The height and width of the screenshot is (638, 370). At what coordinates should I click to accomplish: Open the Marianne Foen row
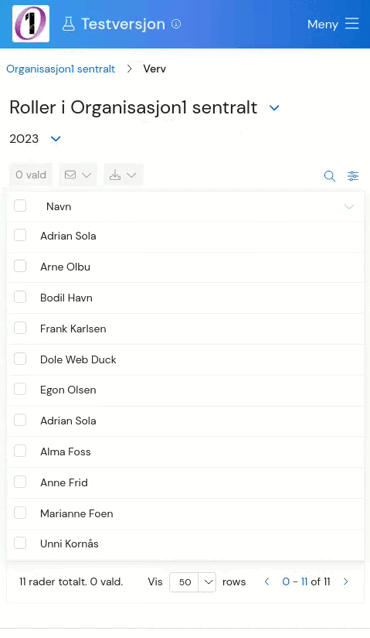pos(185,513)
